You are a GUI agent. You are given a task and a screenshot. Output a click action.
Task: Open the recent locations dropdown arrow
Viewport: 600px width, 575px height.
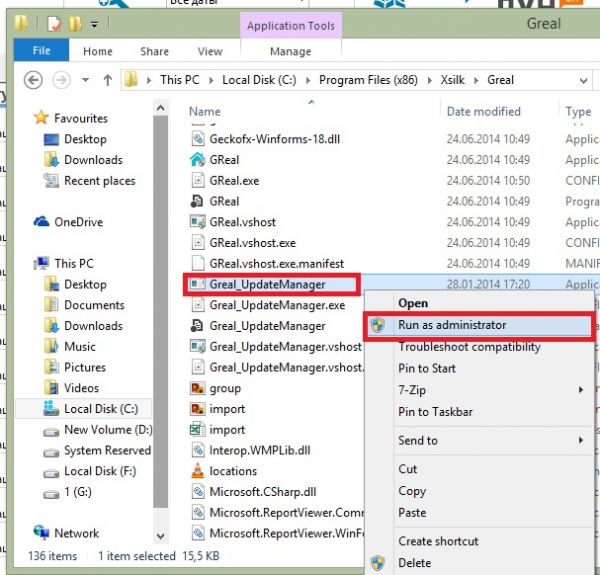(85, 80)
